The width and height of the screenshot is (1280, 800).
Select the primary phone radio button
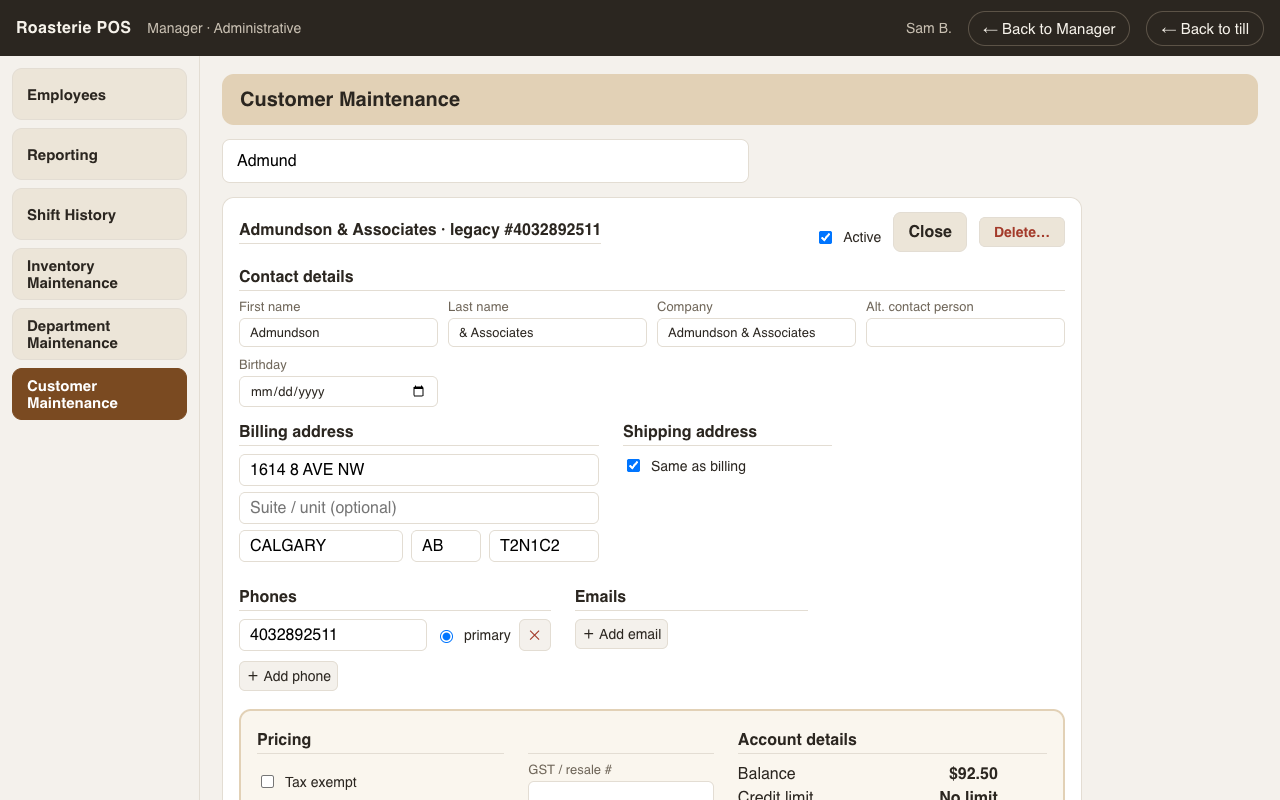tap(446, 636)
